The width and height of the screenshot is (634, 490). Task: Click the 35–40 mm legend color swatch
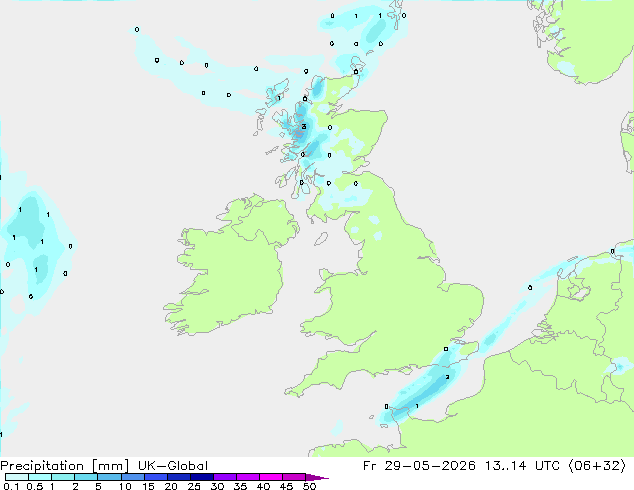pos(248,477)
